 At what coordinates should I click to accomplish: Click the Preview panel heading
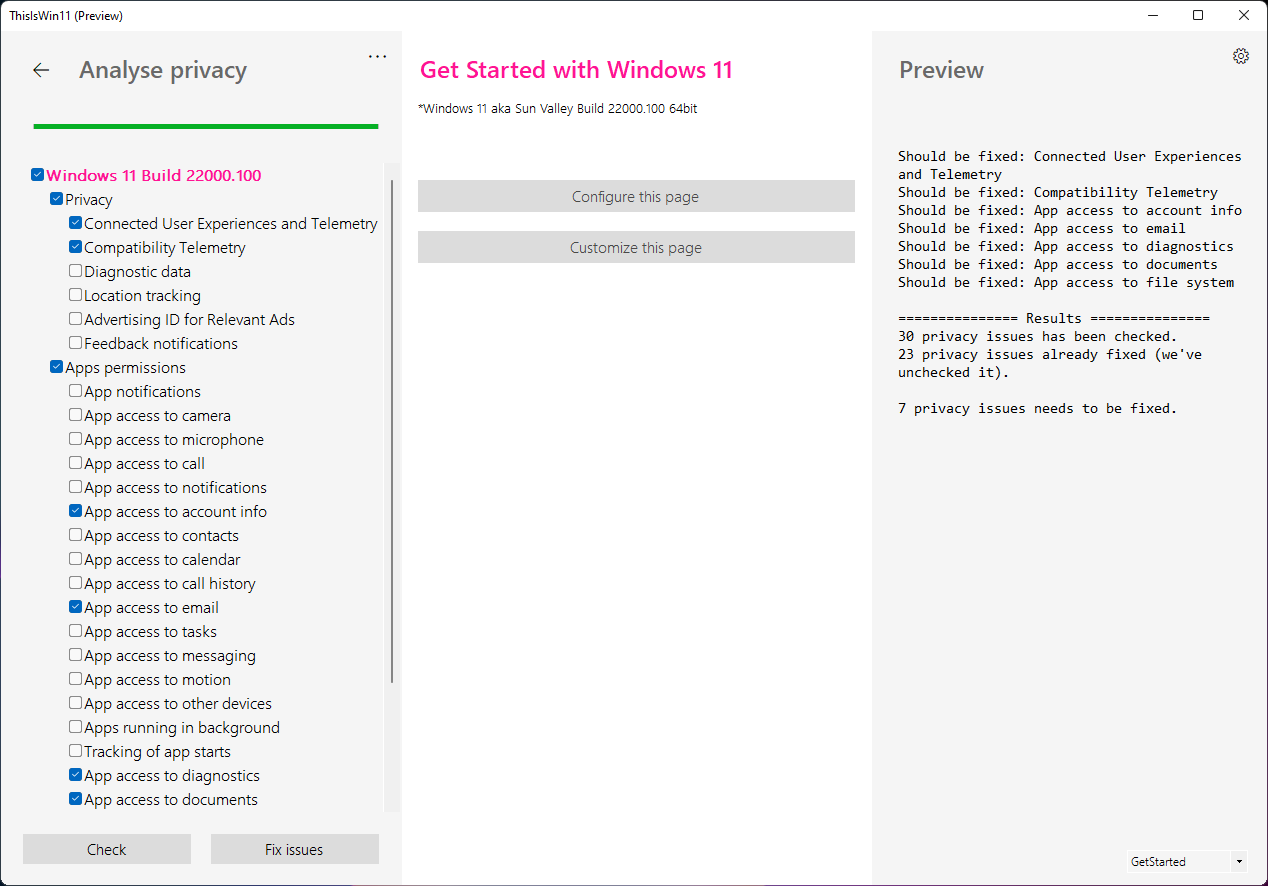941,70
